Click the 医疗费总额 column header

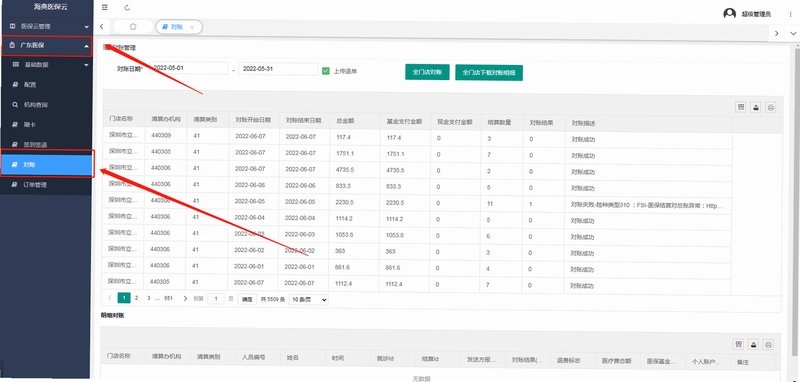point(617,360)
